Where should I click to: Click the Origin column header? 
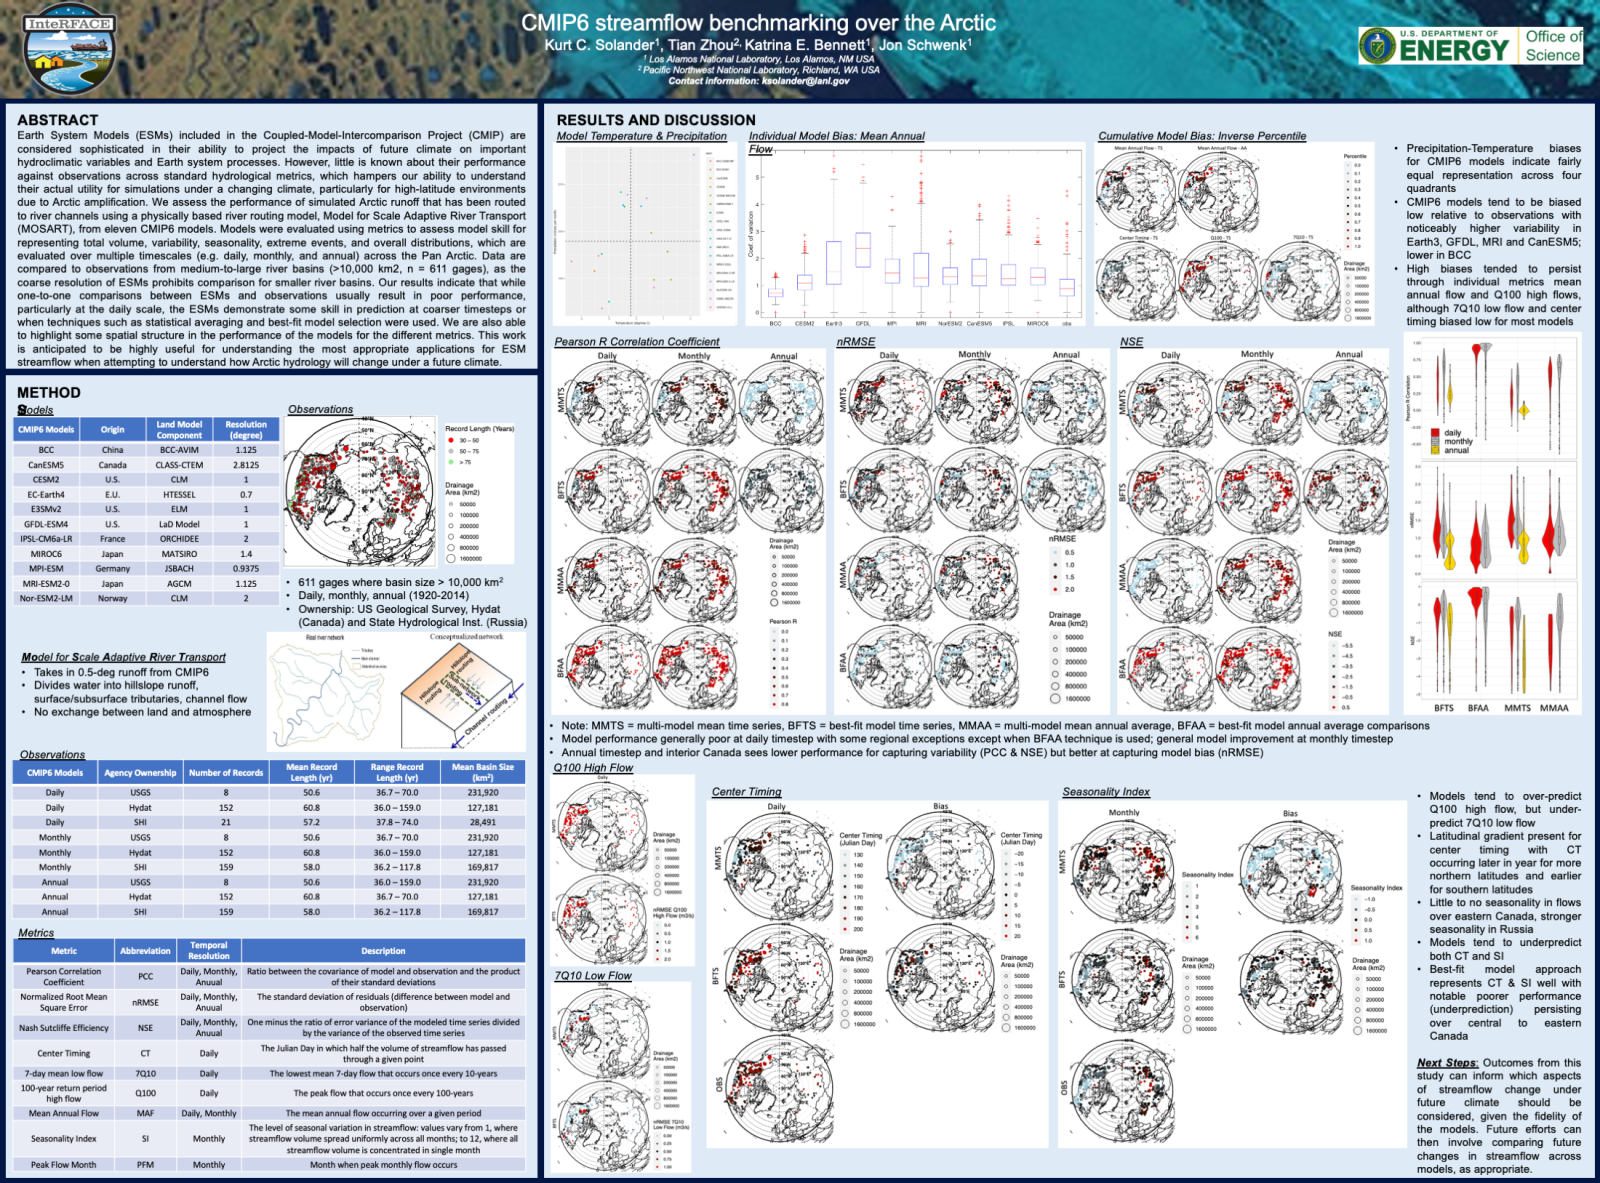pyautogui.click(x=112, y=430)
